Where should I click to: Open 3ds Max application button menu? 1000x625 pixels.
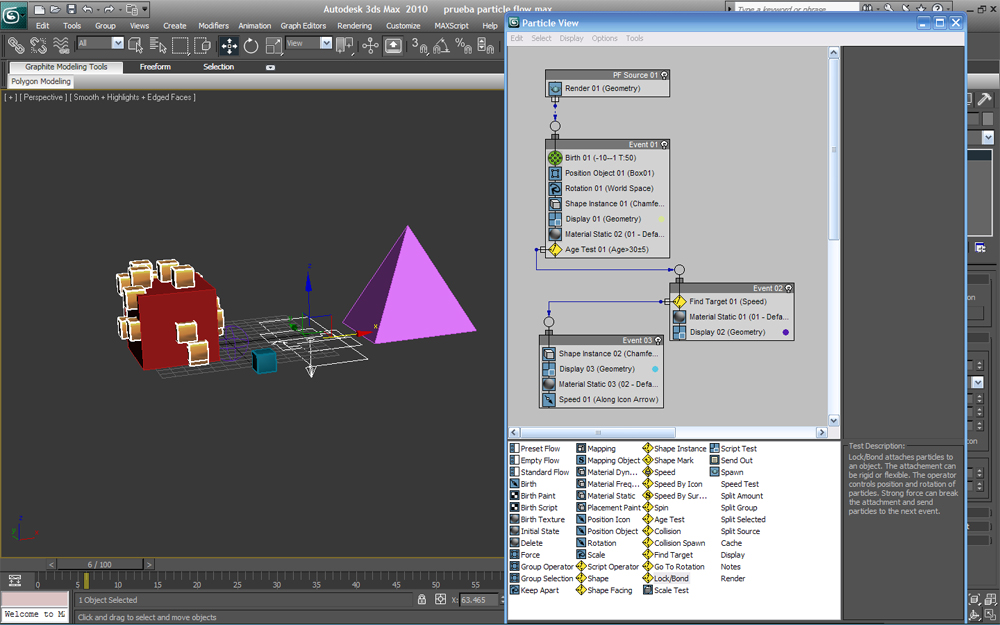click(13, 15)
